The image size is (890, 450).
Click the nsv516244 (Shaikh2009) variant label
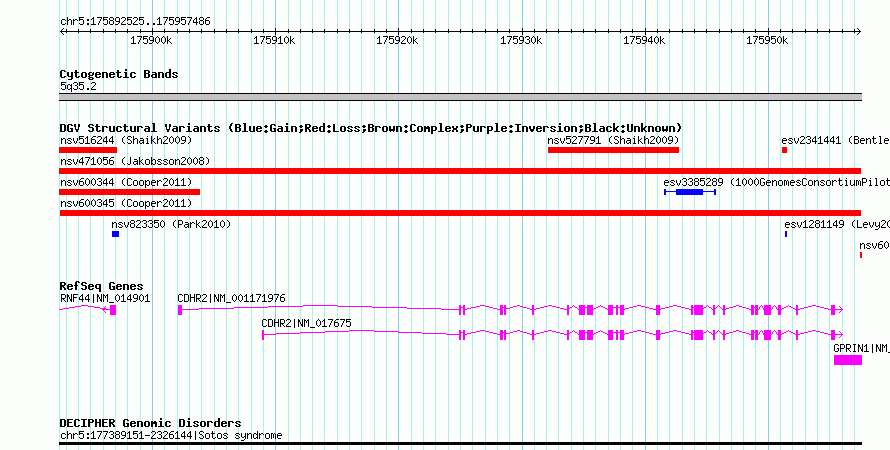tap(126, 140)
